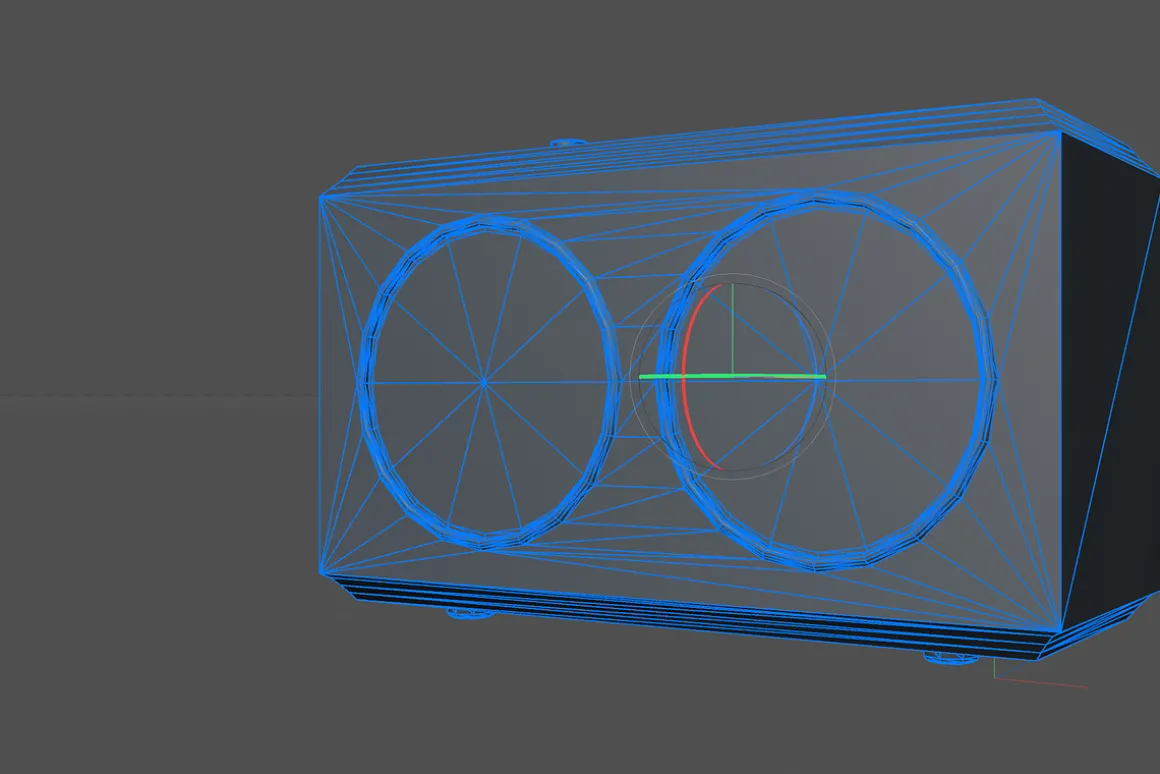Click the thin vertical green axis line of the gizmo

[x=732, y=329]
